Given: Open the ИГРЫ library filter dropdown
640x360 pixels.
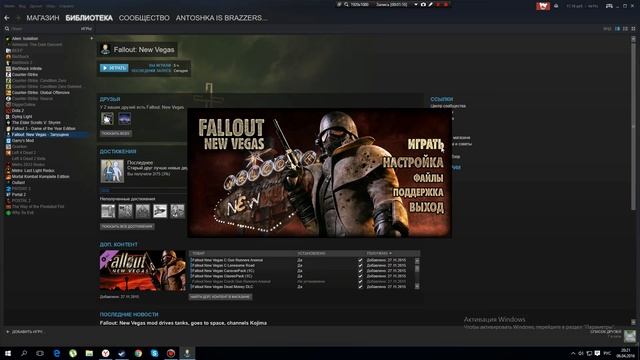Looking at the screenshot, I should 87,29.
